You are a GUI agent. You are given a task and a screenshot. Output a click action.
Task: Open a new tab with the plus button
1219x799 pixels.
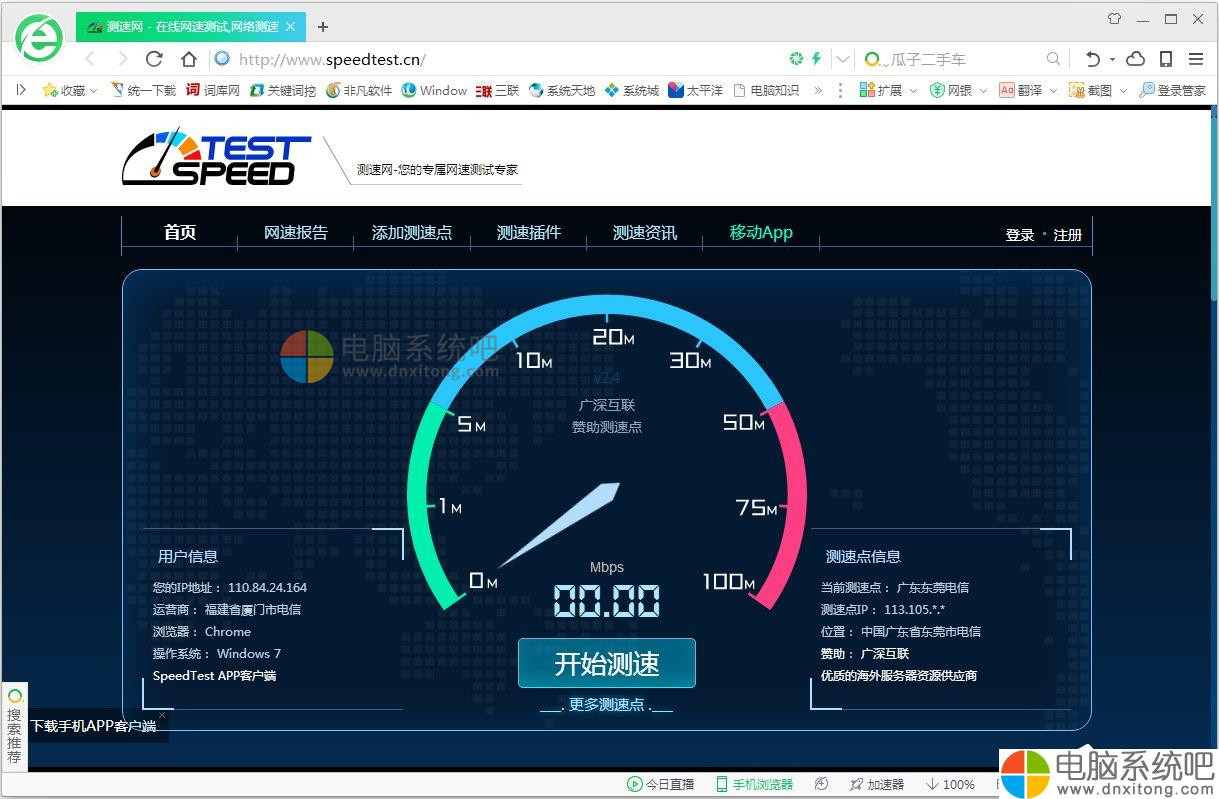(x=322, y=27)
